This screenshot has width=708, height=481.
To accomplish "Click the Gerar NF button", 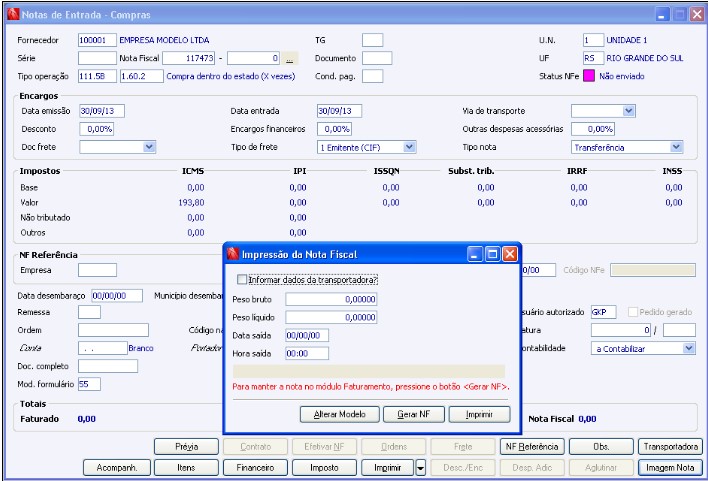I will pos(414,414).
